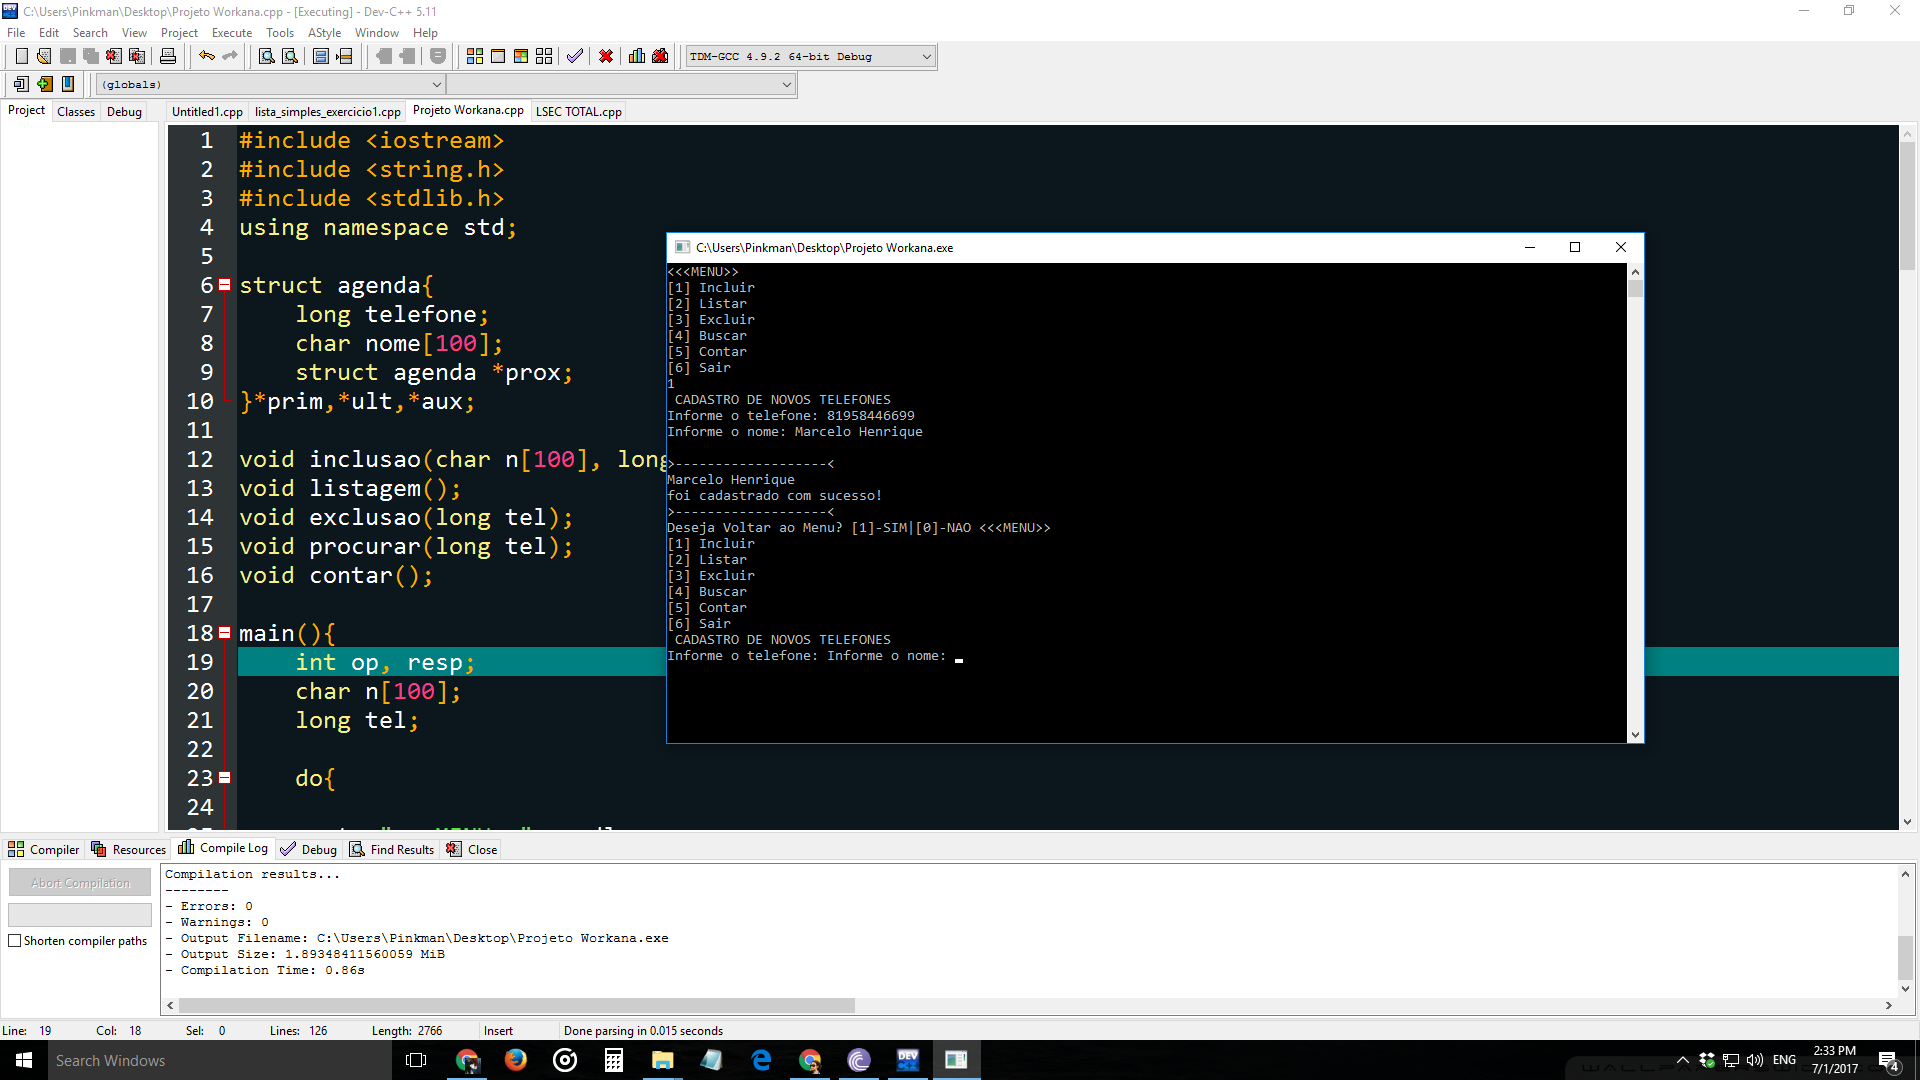This screenshot has width=1920, height=1080.
Task: Switch to Untitled1.cpp tab
Action: click(207, 111)
